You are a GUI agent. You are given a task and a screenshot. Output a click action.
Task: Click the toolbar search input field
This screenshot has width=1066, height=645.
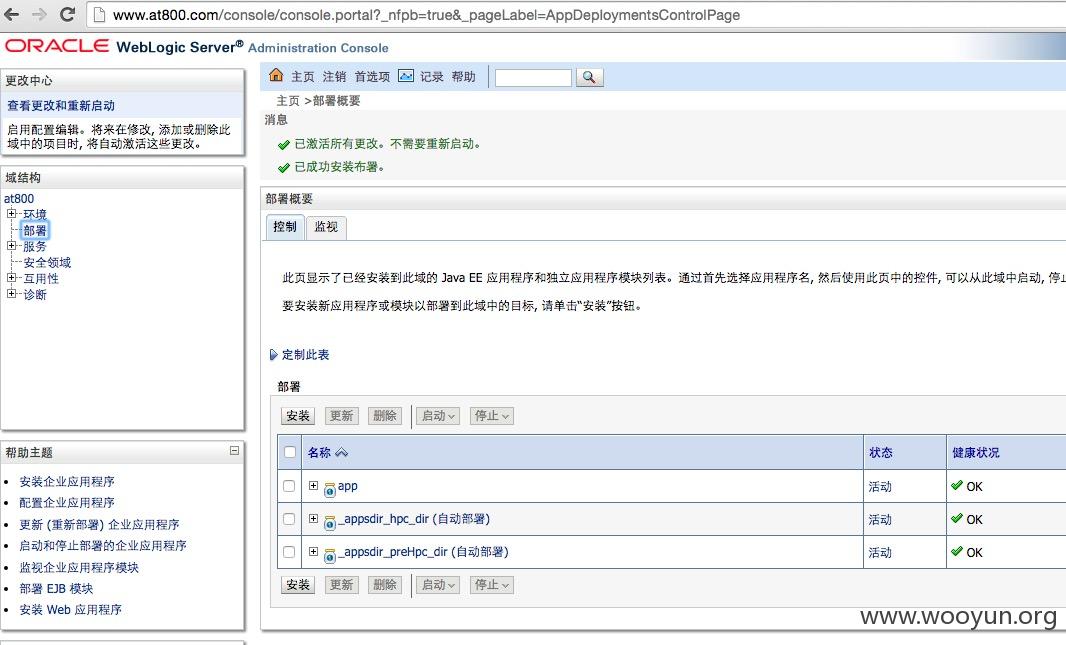pyautogui.click(x=534, y=77)
